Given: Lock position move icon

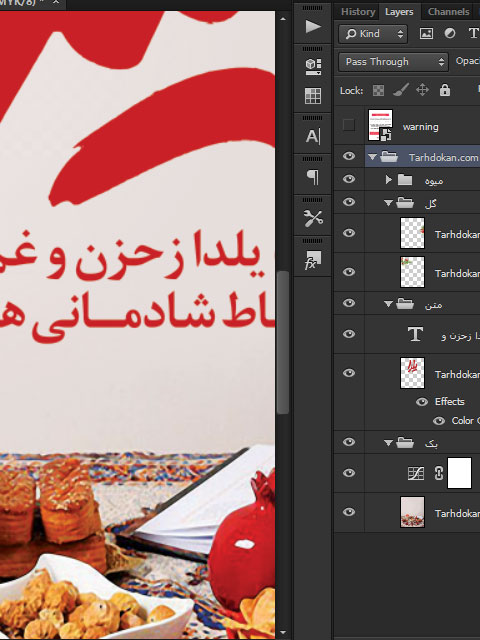Looking at the screenshot, I should pyautogui.click(x=422, y=90).
